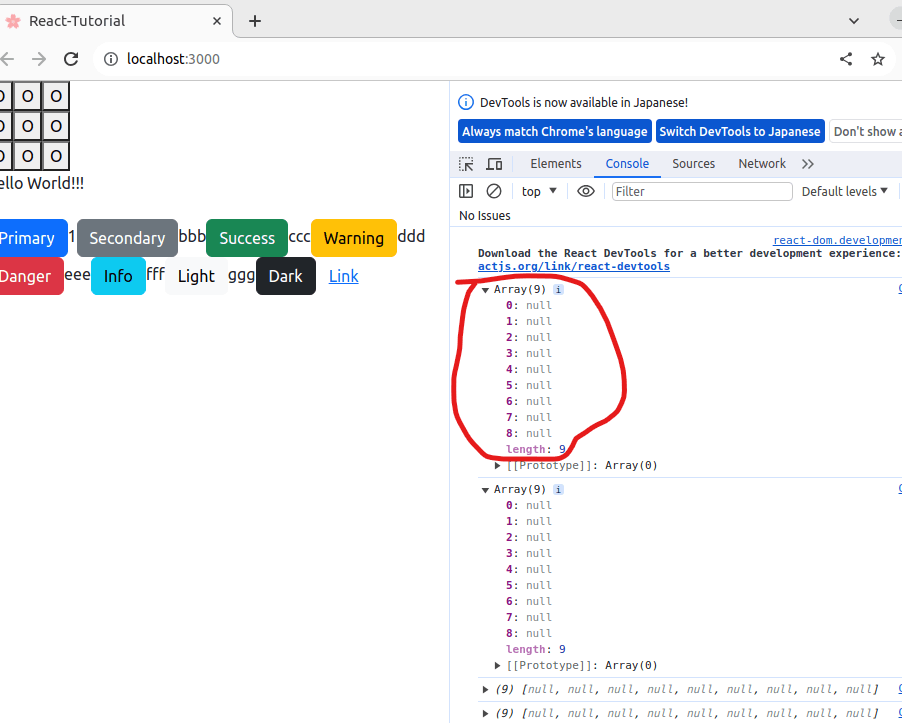Click the Link text link

tap(343, 277)
